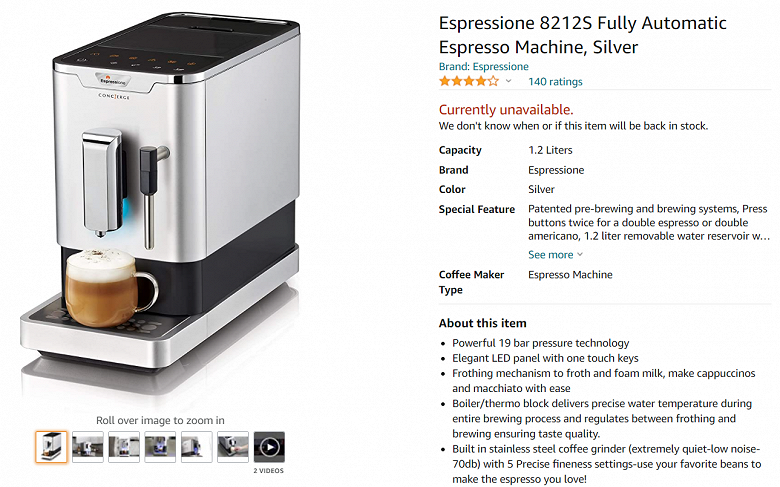Select the third product image thumbnail
780x487 pixels.
pyautogui.click(x=124, y=447)
